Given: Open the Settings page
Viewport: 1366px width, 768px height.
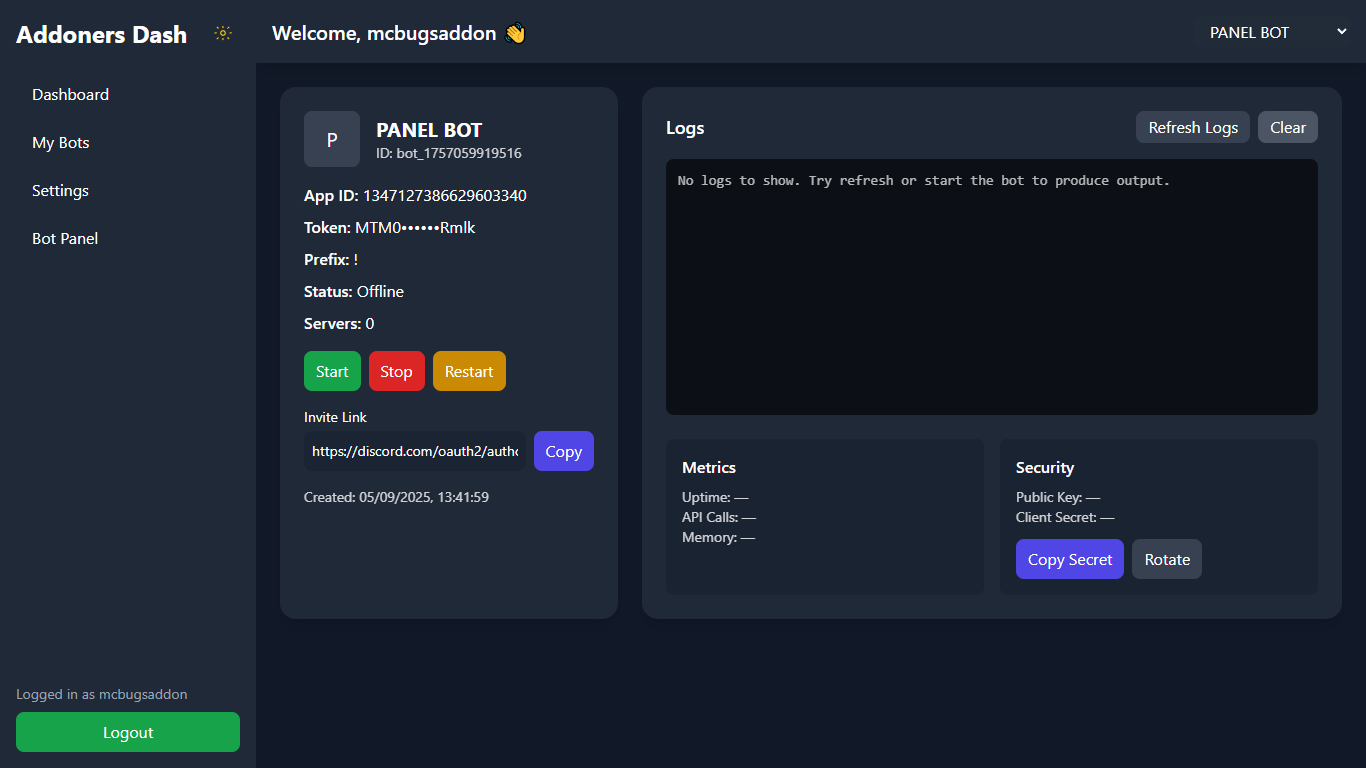Looking at the screenshot, I should pyautogui.click(x=59, y=190).
